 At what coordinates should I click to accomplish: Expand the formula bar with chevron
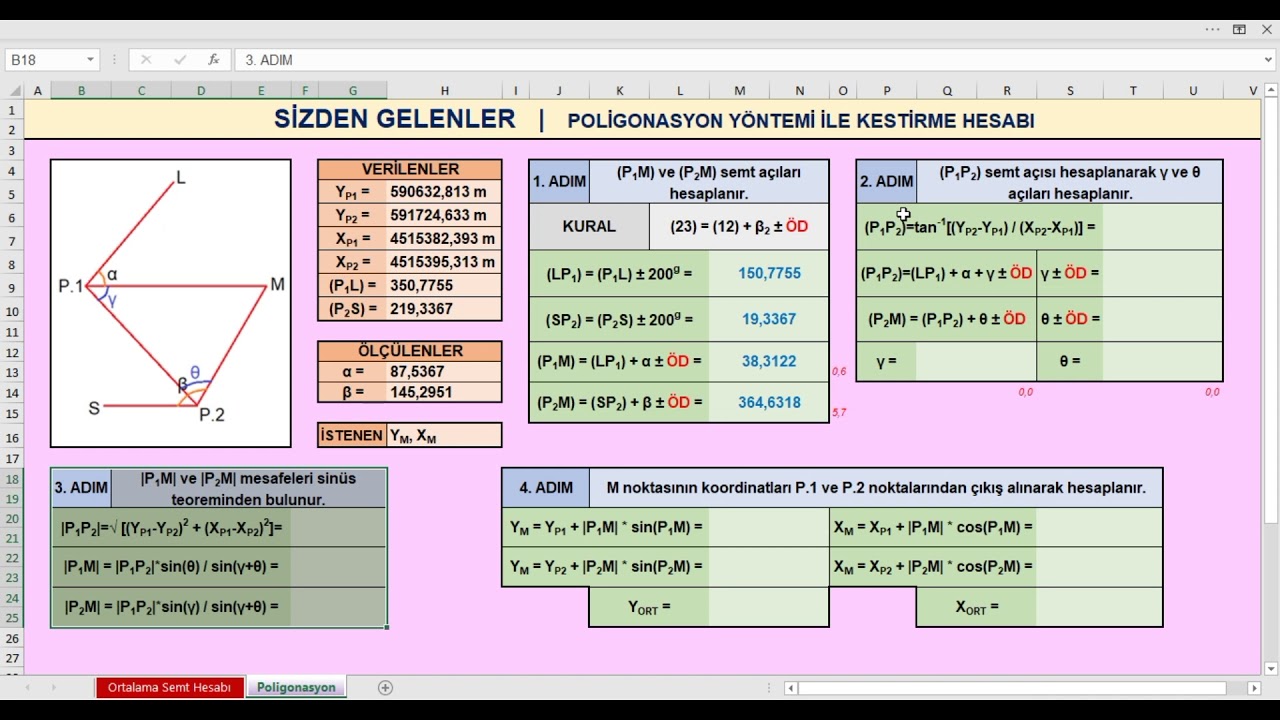(1269, 60)
